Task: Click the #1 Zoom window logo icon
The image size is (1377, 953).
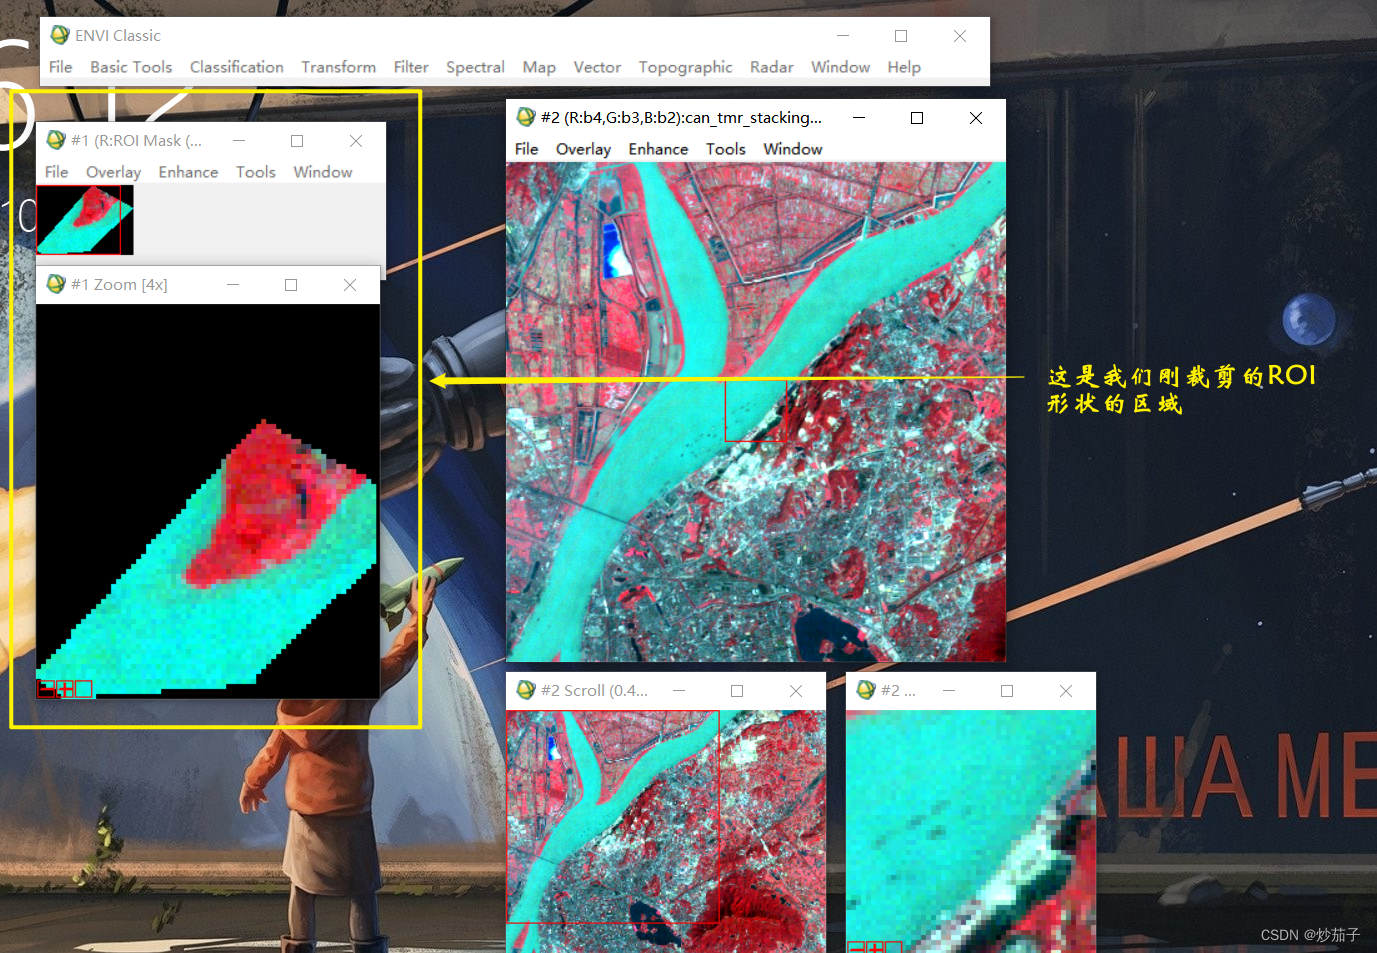Action: (56, 284)
